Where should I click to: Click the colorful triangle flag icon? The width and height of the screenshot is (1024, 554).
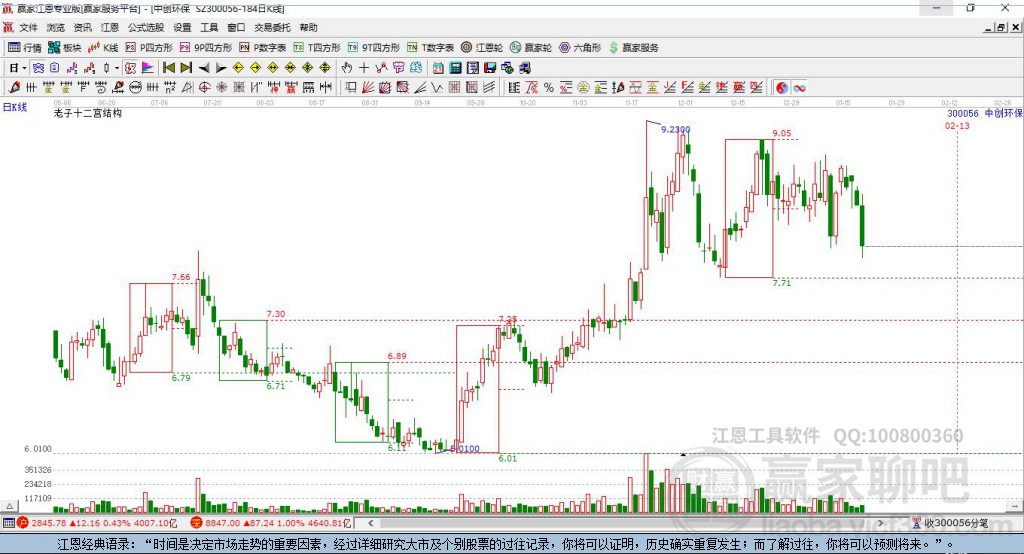pos(148,68)
